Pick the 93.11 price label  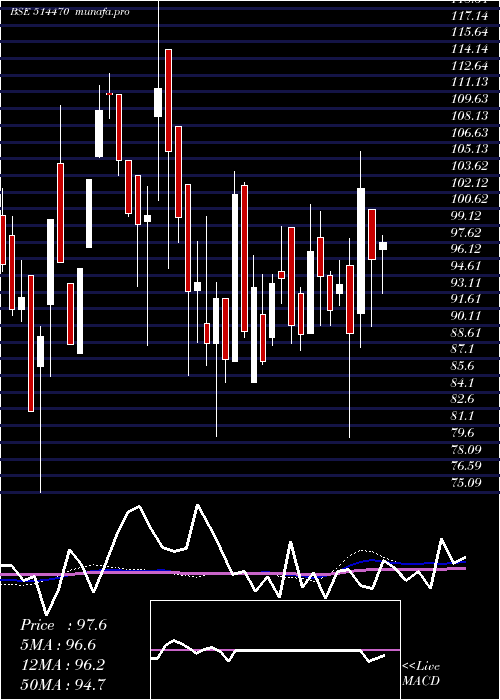(466, 283)
